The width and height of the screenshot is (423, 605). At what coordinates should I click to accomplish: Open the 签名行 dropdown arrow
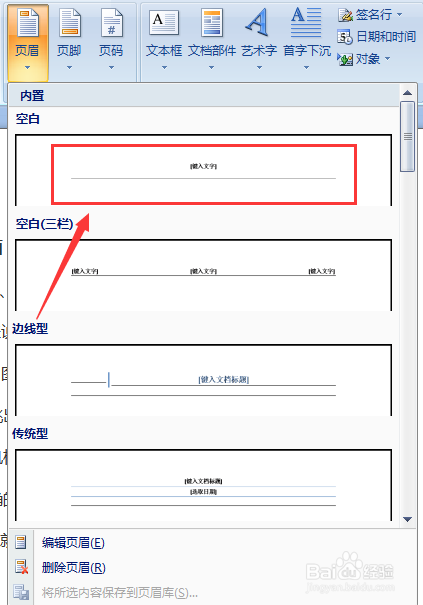(399, 15)
